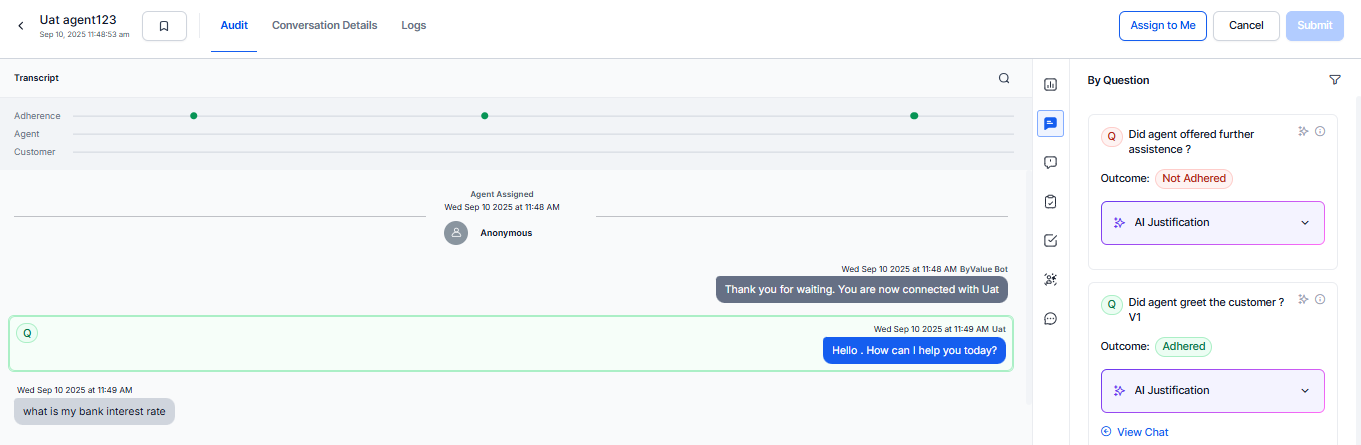
Task: Open transcript search magnifier
Action: [1004, 78]
